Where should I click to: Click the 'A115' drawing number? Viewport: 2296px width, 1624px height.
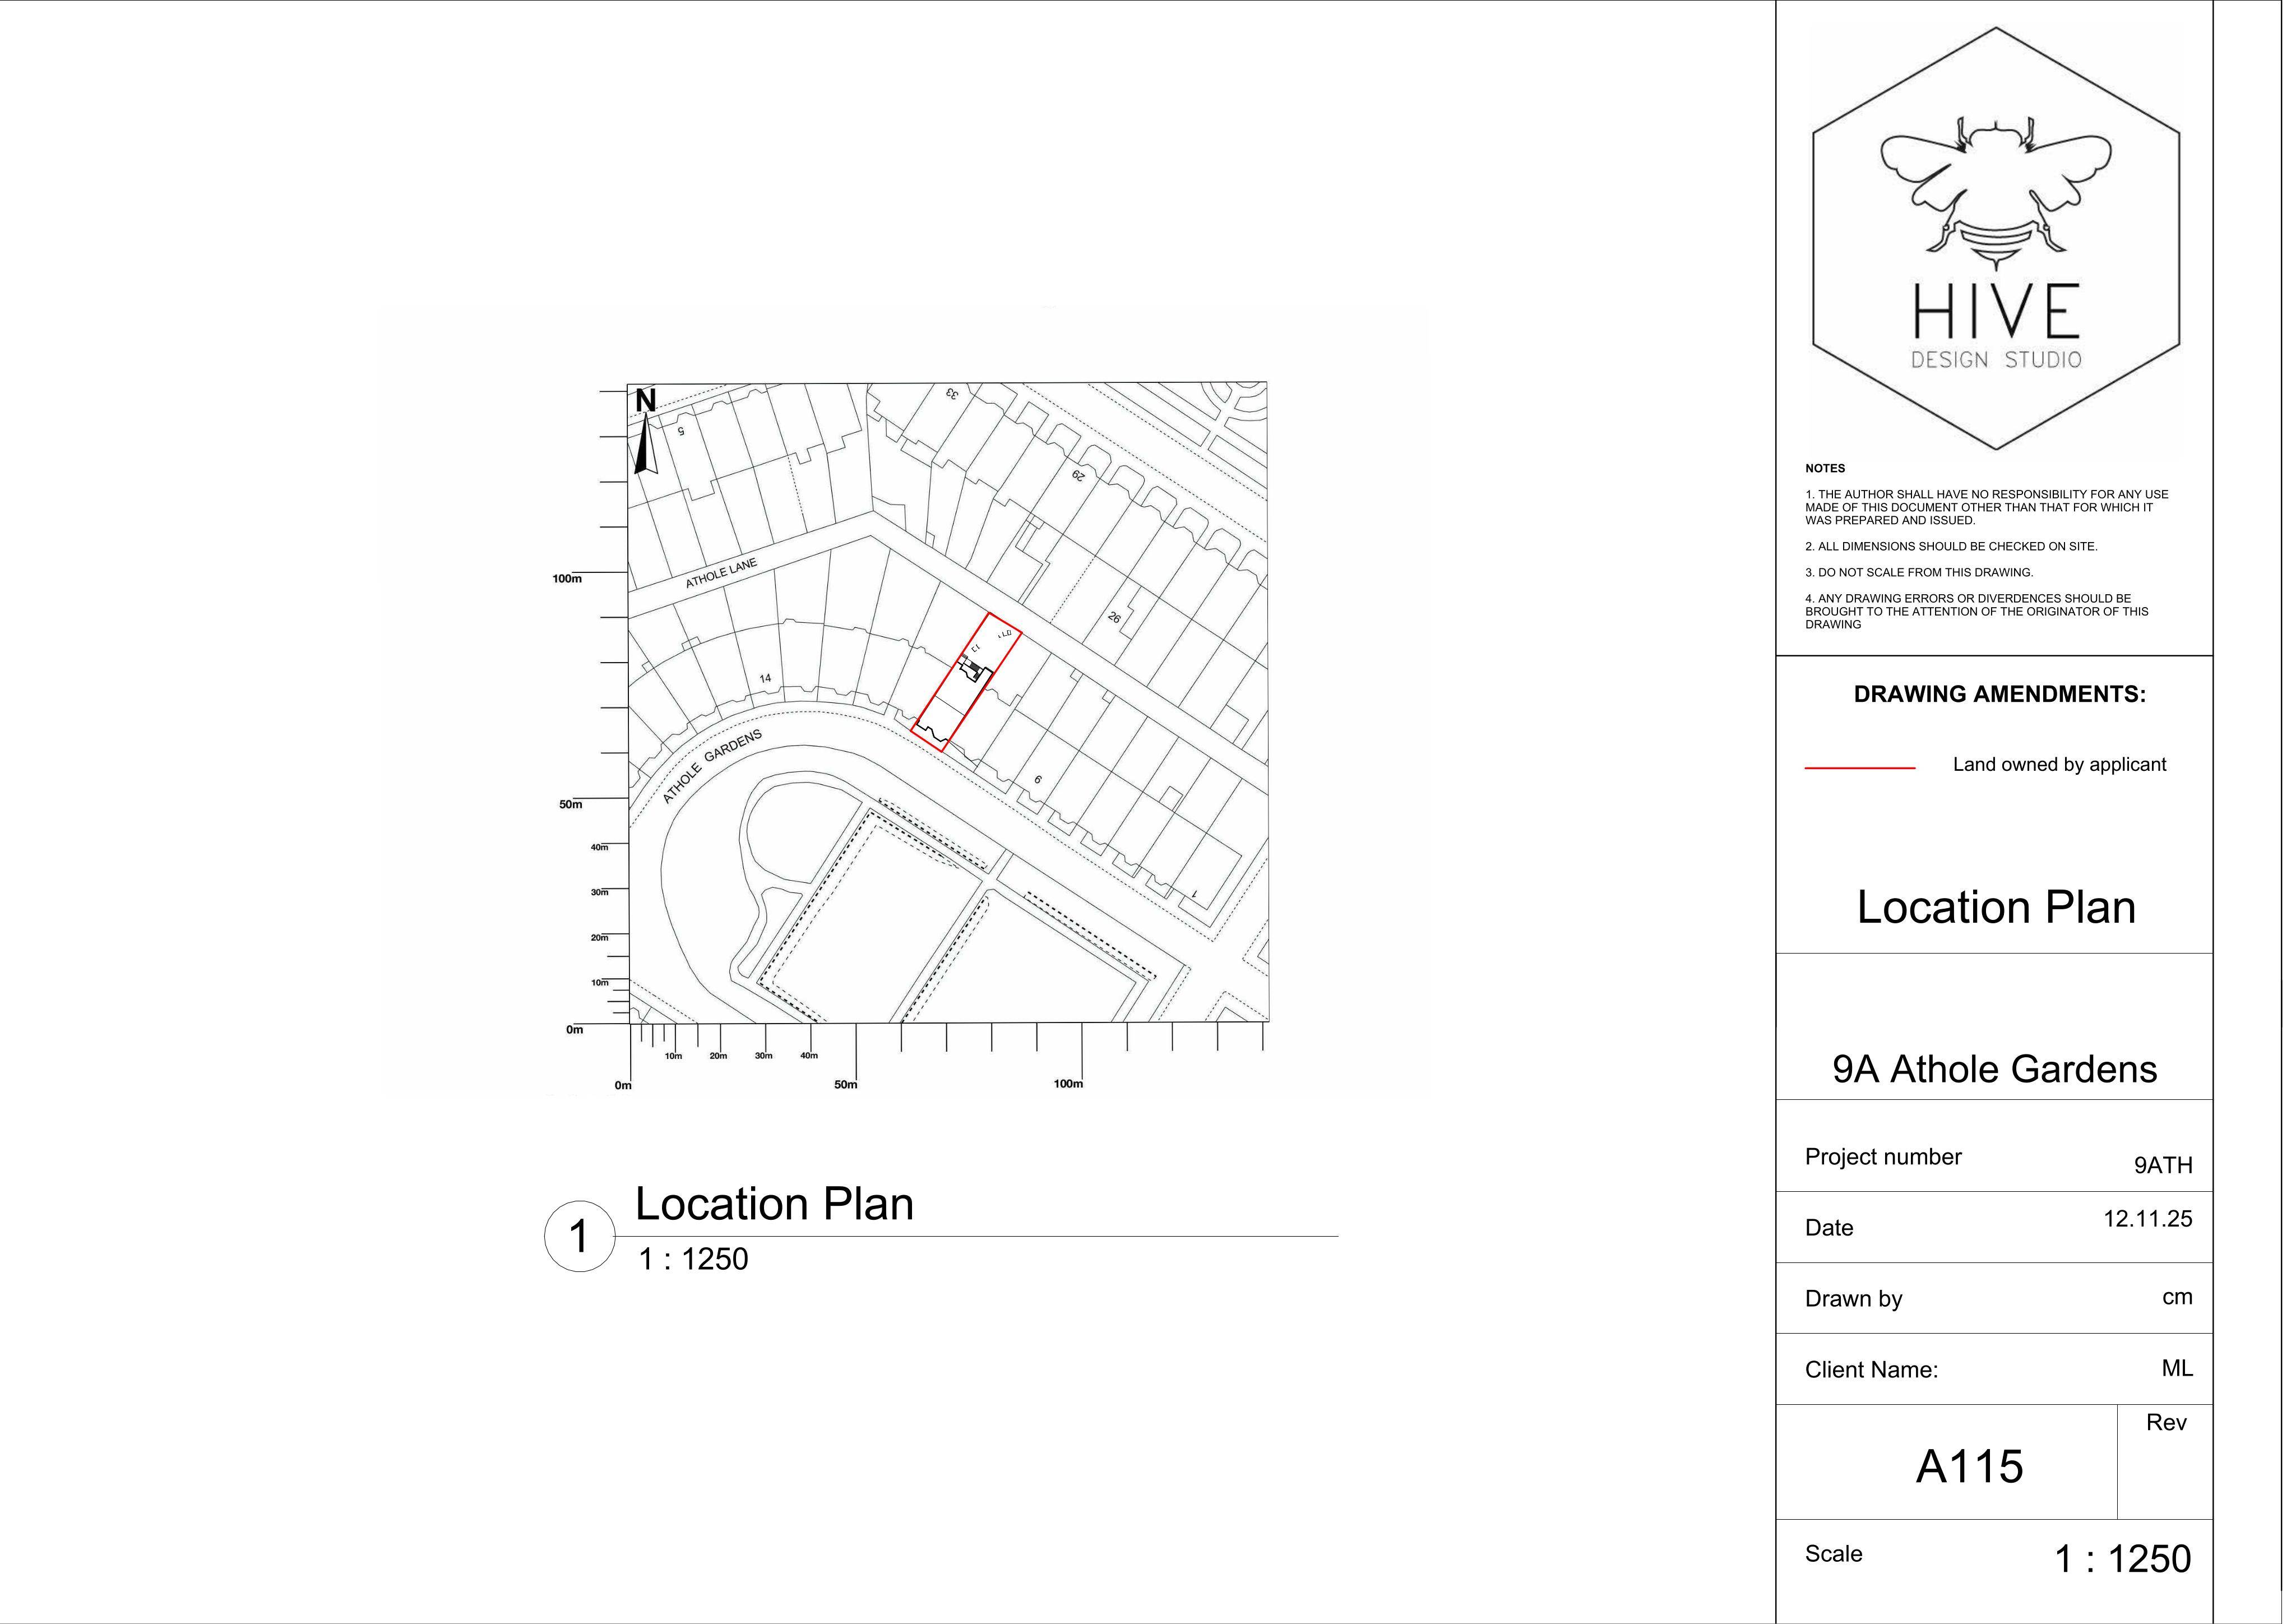1969,1468
